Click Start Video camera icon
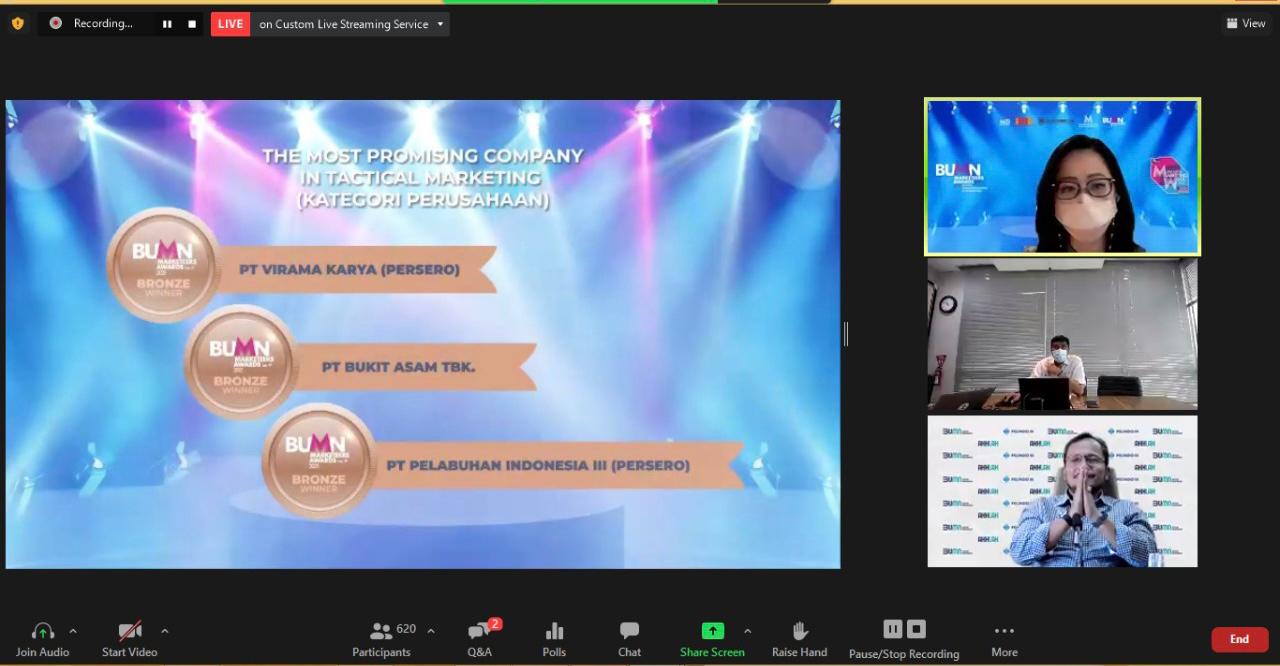The image size is (1280, 666). 130,631
